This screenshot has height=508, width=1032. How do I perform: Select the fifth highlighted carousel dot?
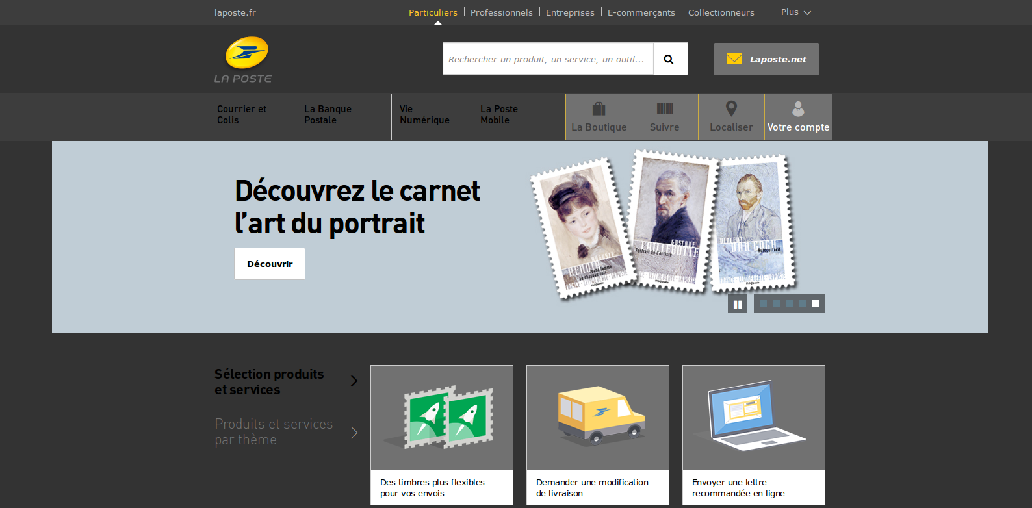point(815,303)
